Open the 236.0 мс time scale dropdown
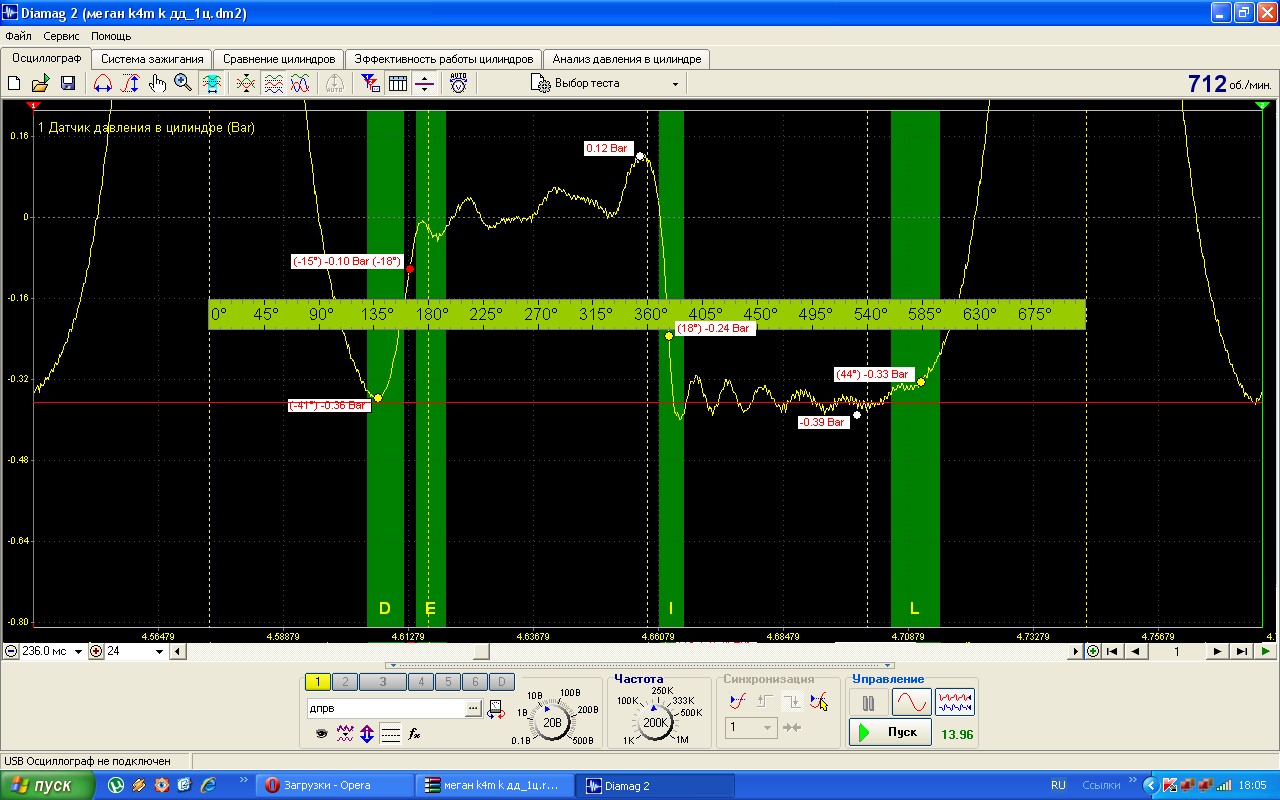Image resolution: width=1280 pixels, height=800 pixels. [x=79, y=651]
